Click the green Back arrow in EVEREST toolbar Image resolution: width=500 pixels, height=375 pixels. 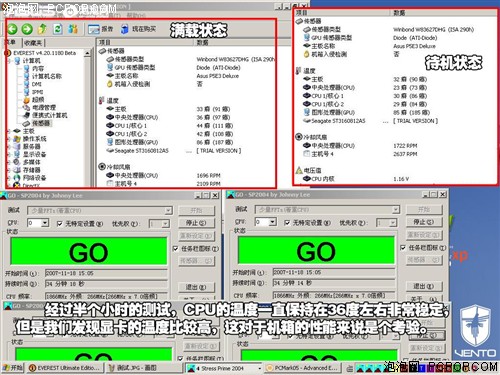(13, 29)
